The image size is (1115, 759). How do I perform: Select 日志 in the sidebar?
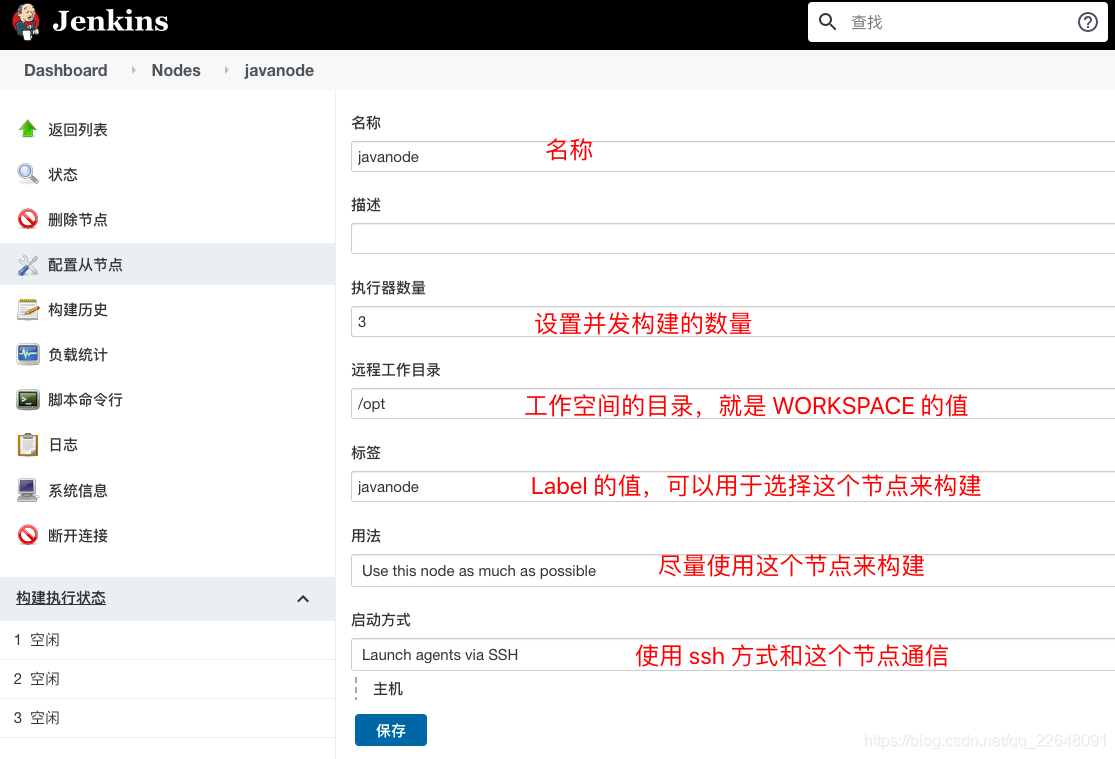pos(63,445)
